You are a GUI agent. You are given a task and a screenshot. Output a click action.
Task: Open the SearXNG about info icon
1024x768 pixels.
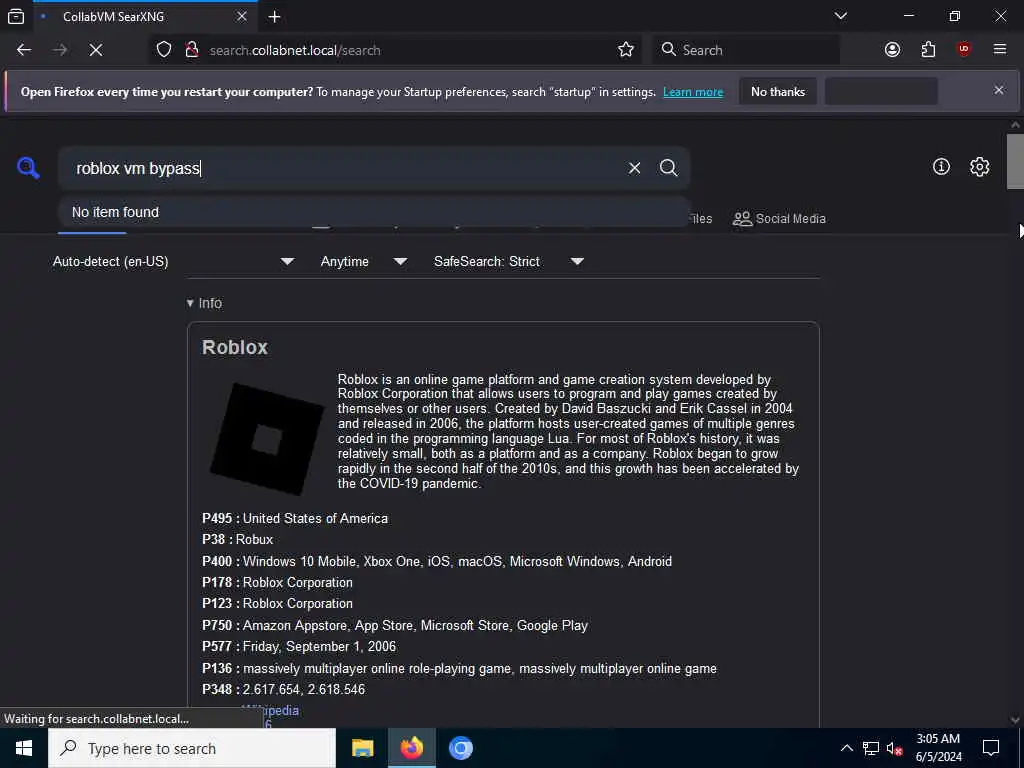(x=941, y=167)
